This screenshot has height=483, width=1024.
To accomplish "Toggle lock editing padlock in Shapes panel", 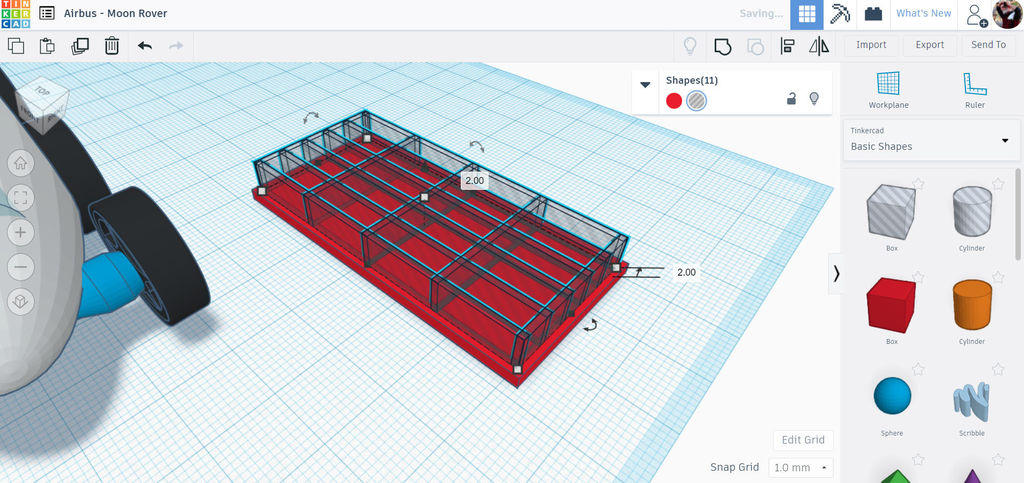I will [x=791, y=99].
